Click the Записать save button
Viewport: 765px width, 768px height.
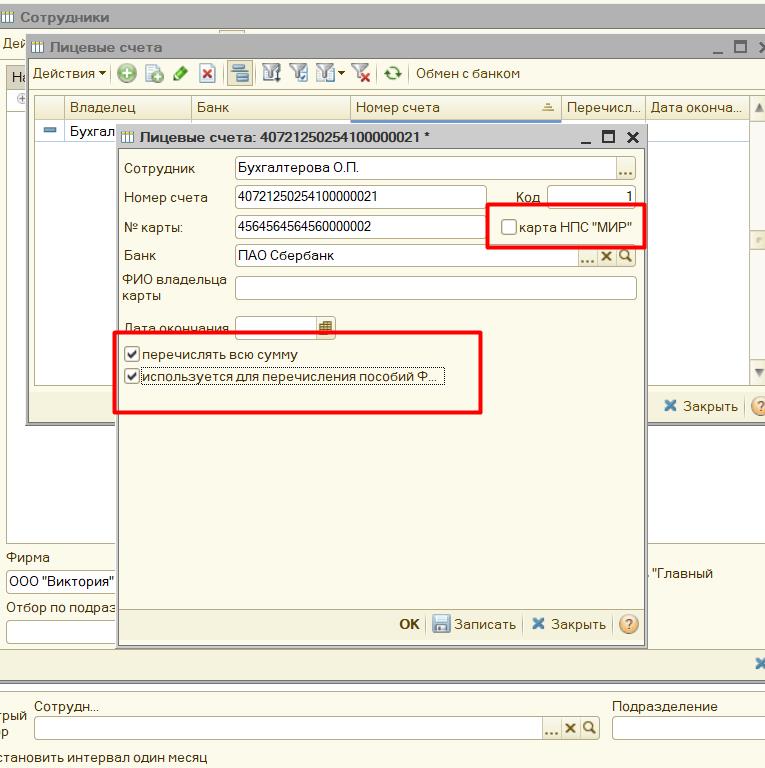pos(474,624)
